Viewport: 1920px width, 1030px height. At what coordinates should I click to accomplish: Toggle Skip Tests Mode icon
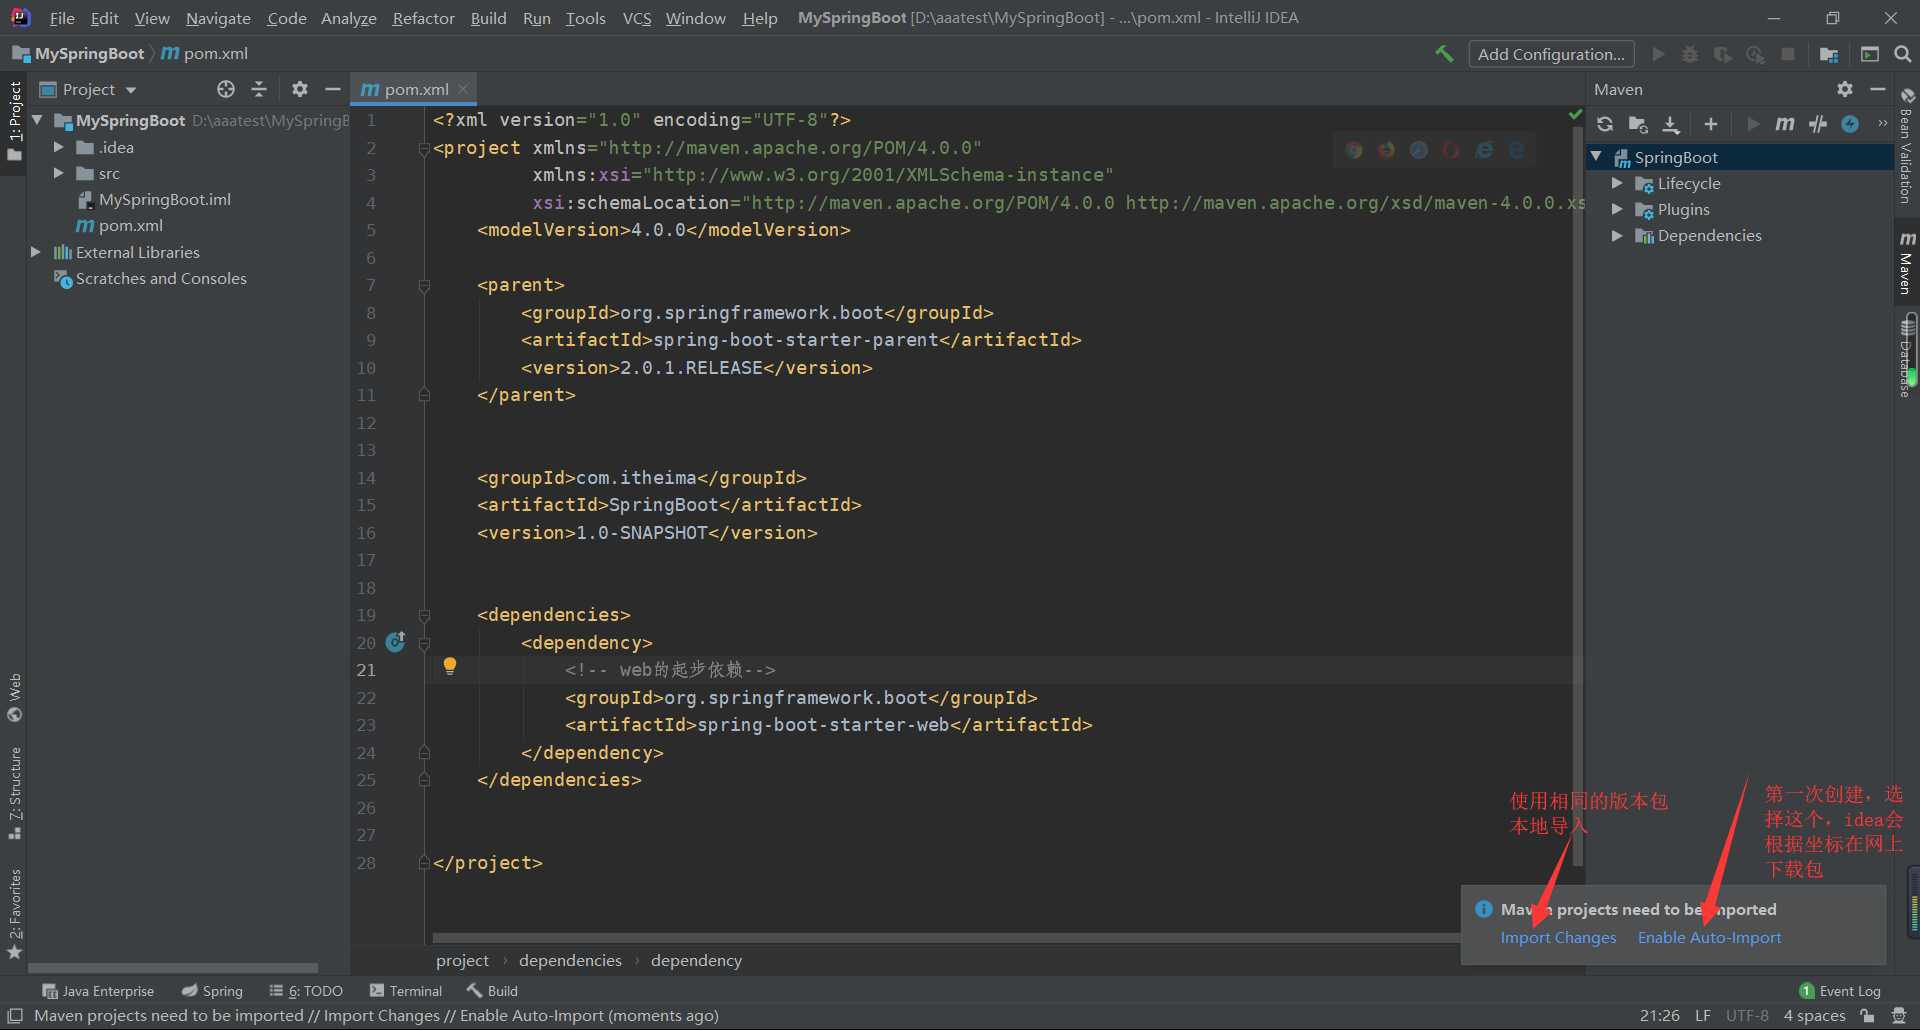tap(1851, 124)
